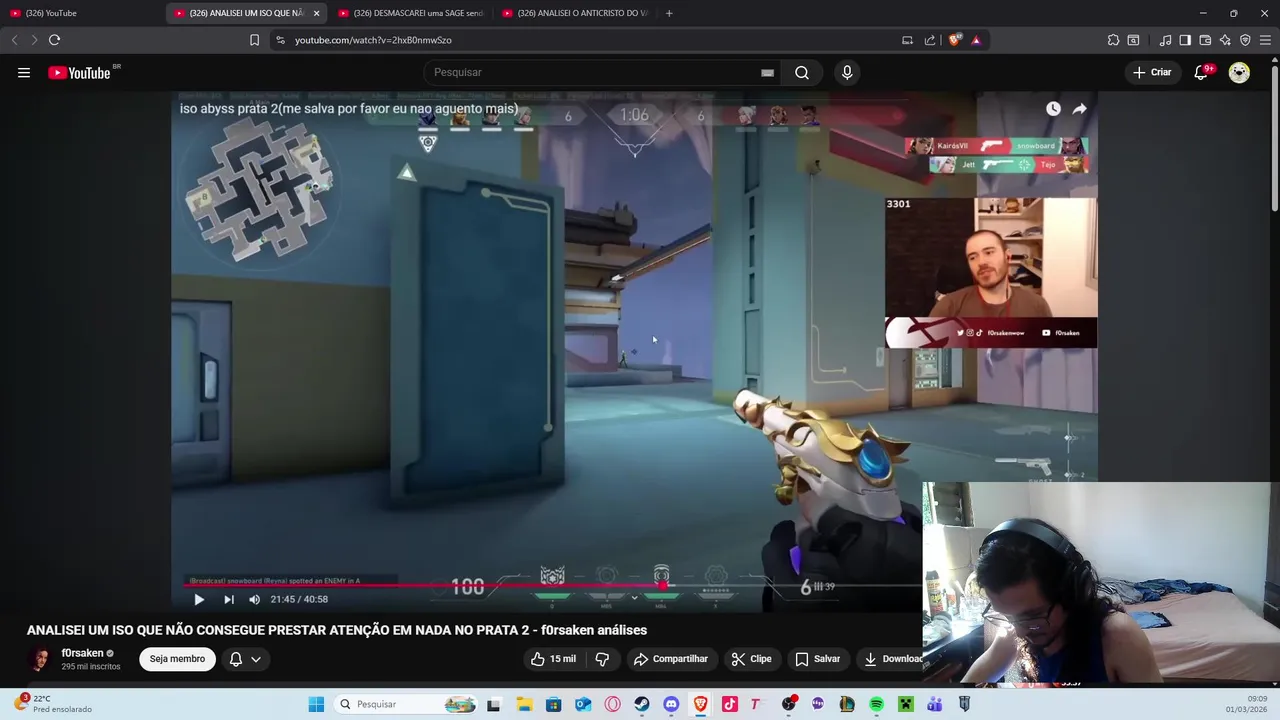View site information icon in address bar
The height and width of the screenshot is (720, 1280).
(280, 40)
